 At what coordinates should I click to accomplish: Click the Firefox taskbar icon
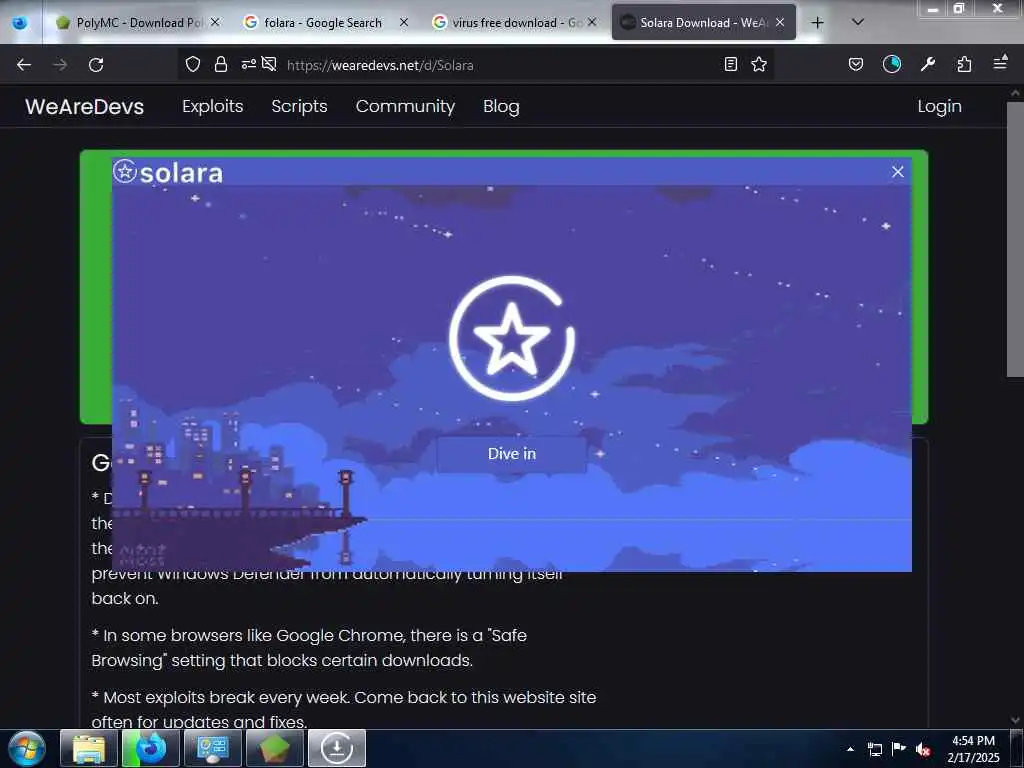pyautogui.click(x=151, y=748)
